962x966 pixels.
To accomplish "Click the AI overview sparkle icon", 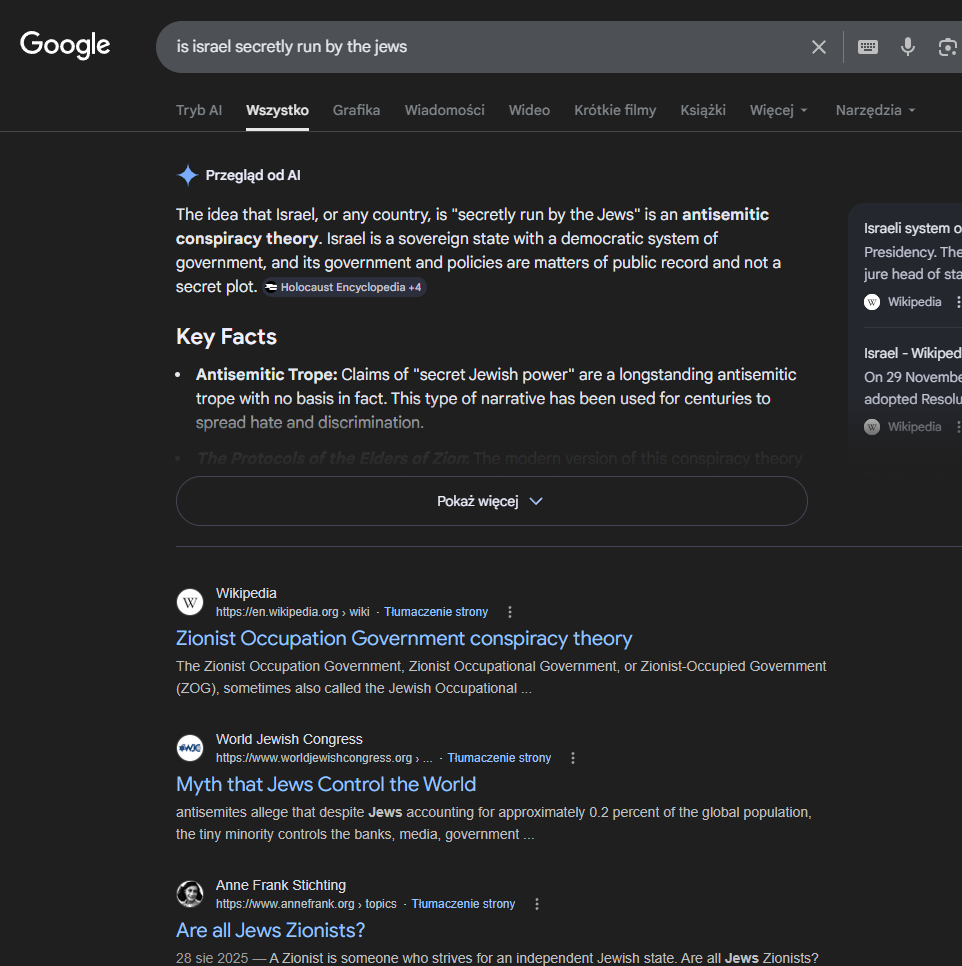I will 187,175.
